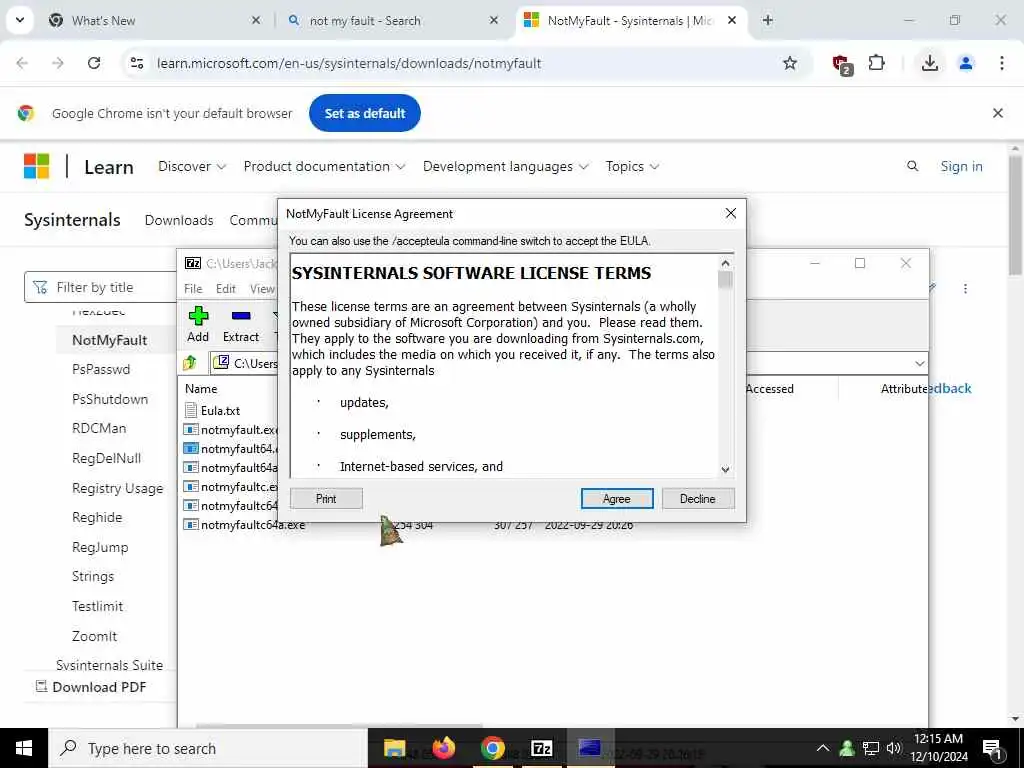Open the Windows Start menu
1024x768 pixels.
click(x=24, y=748)
